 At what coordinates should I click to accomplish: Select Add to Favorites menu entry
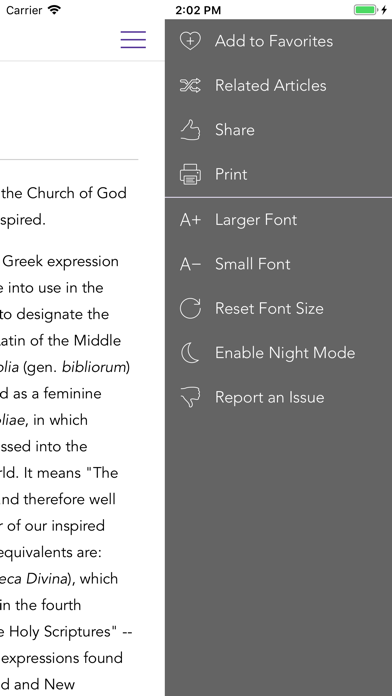(x=278, y=41)
